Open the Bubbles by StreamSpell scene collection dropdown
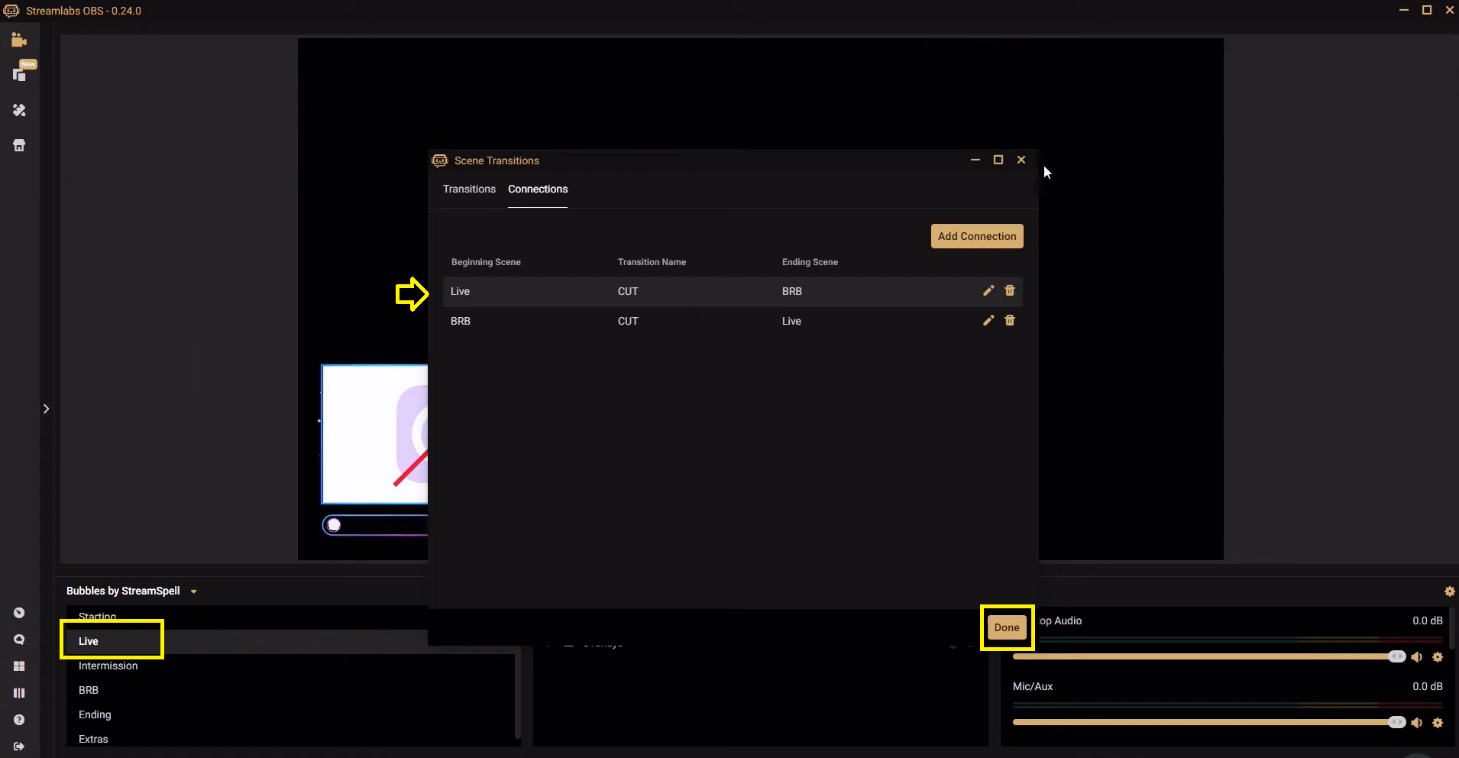The image size is (1459, 758). point(193,591)
